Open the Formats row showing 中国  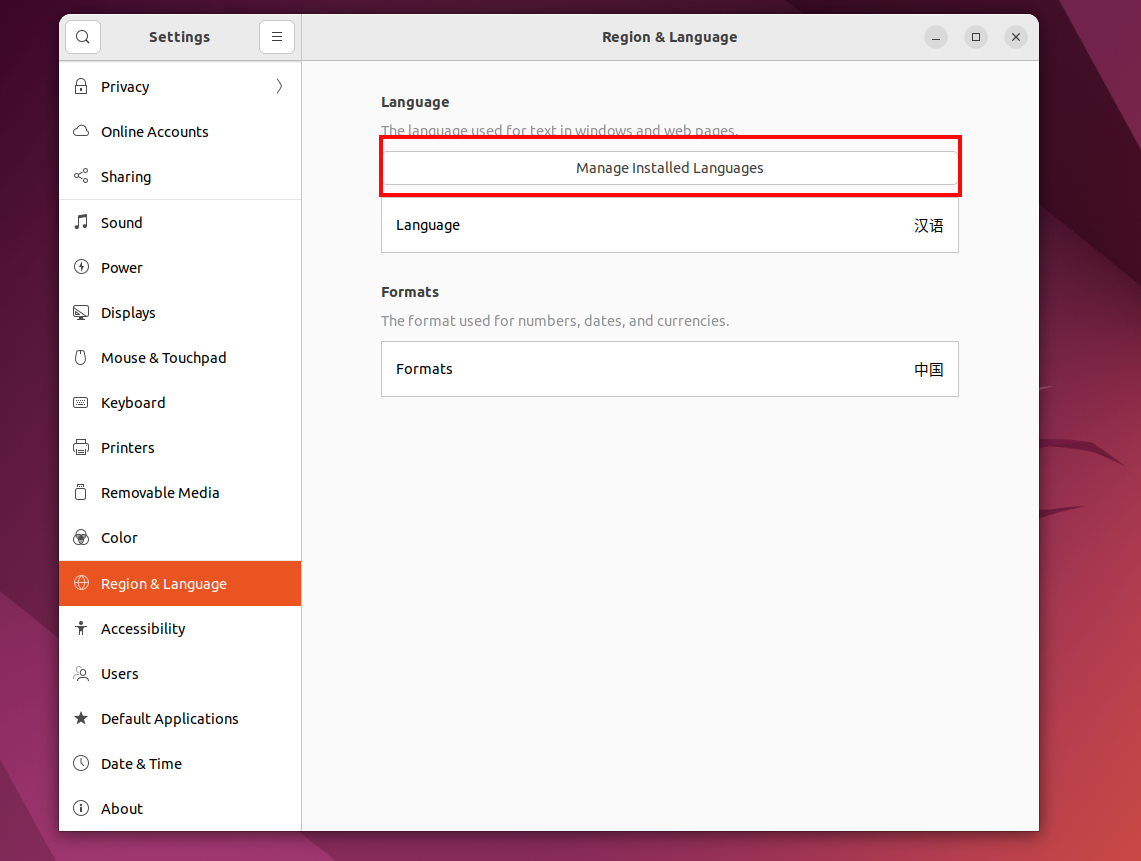click(x=669, y=369)
